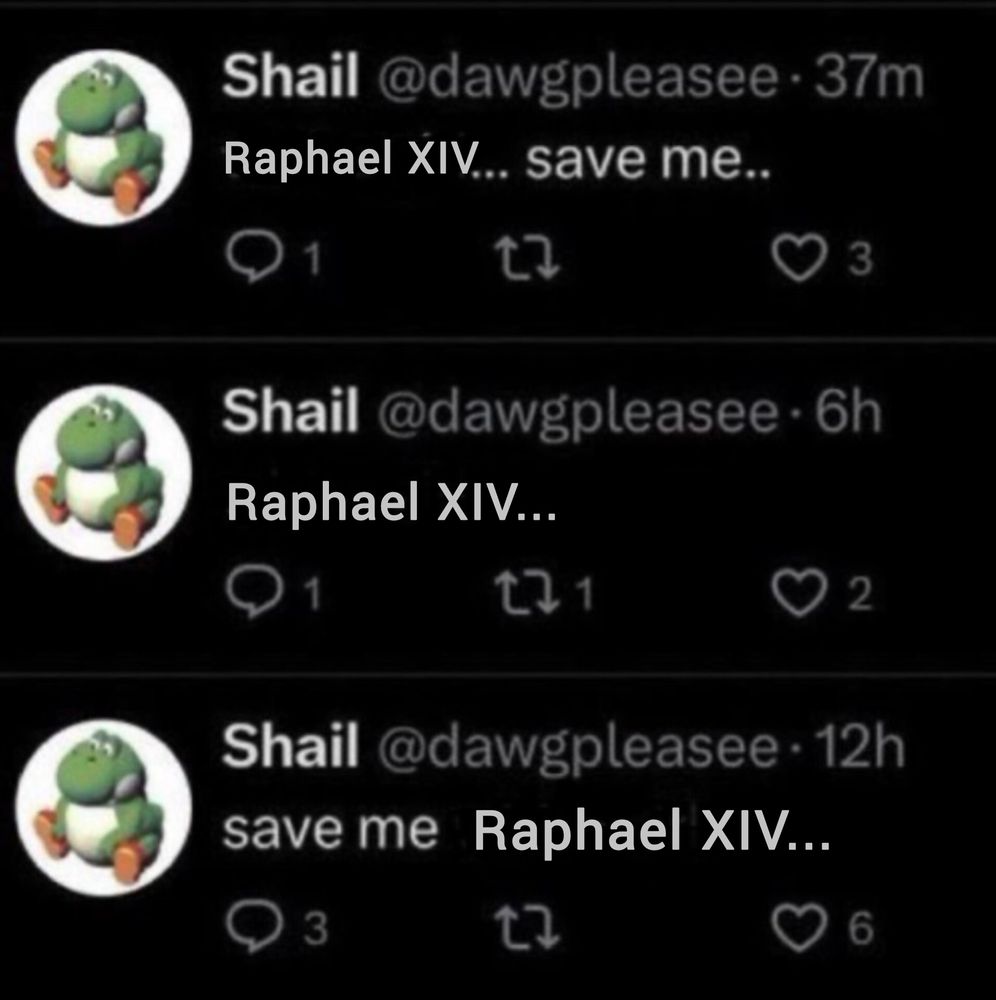Open Yoshi avatar on the 12h tweet
The width and height of the screenshot is (996, 1000).
(104, 808)
